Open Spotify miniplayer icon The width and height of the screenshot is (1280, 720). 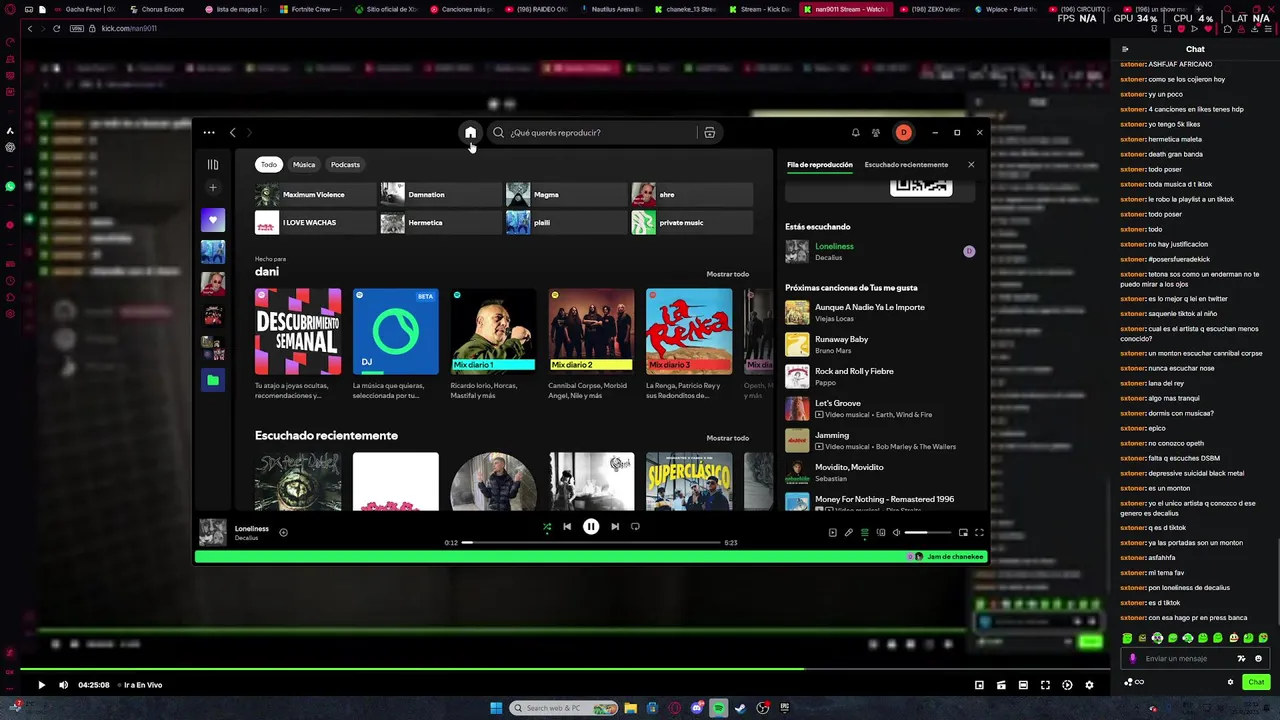coord(963,532)
